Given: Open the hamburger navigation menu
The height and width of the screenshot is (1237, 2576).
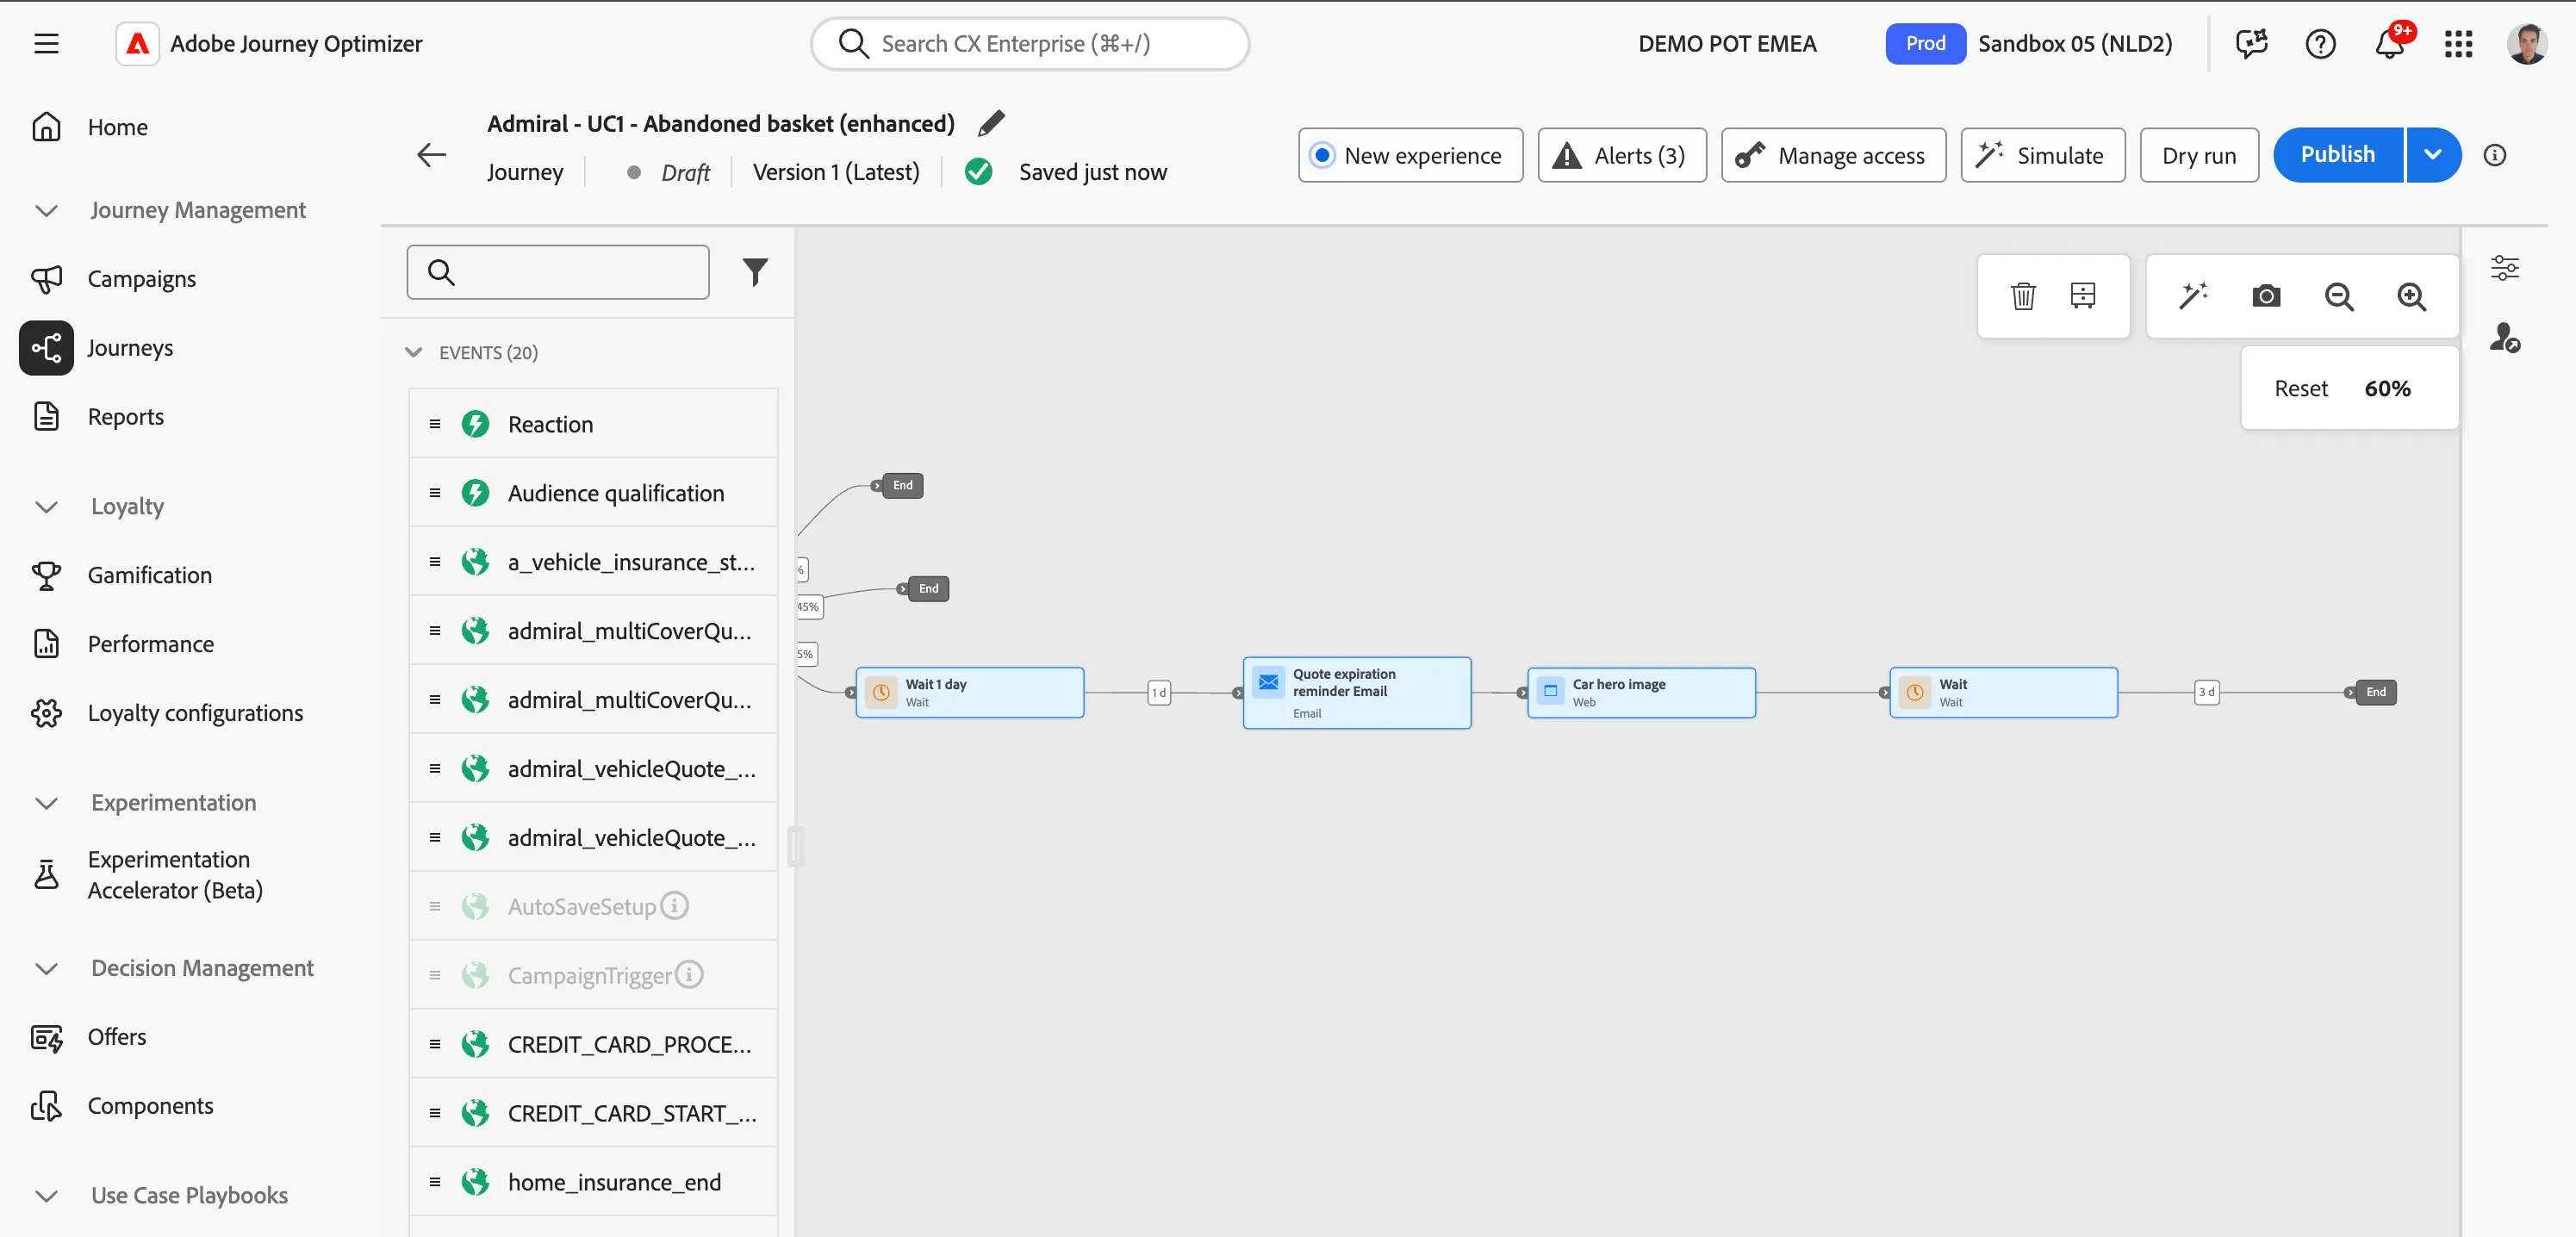Looking at the screenshot, I should pos(46,43).
